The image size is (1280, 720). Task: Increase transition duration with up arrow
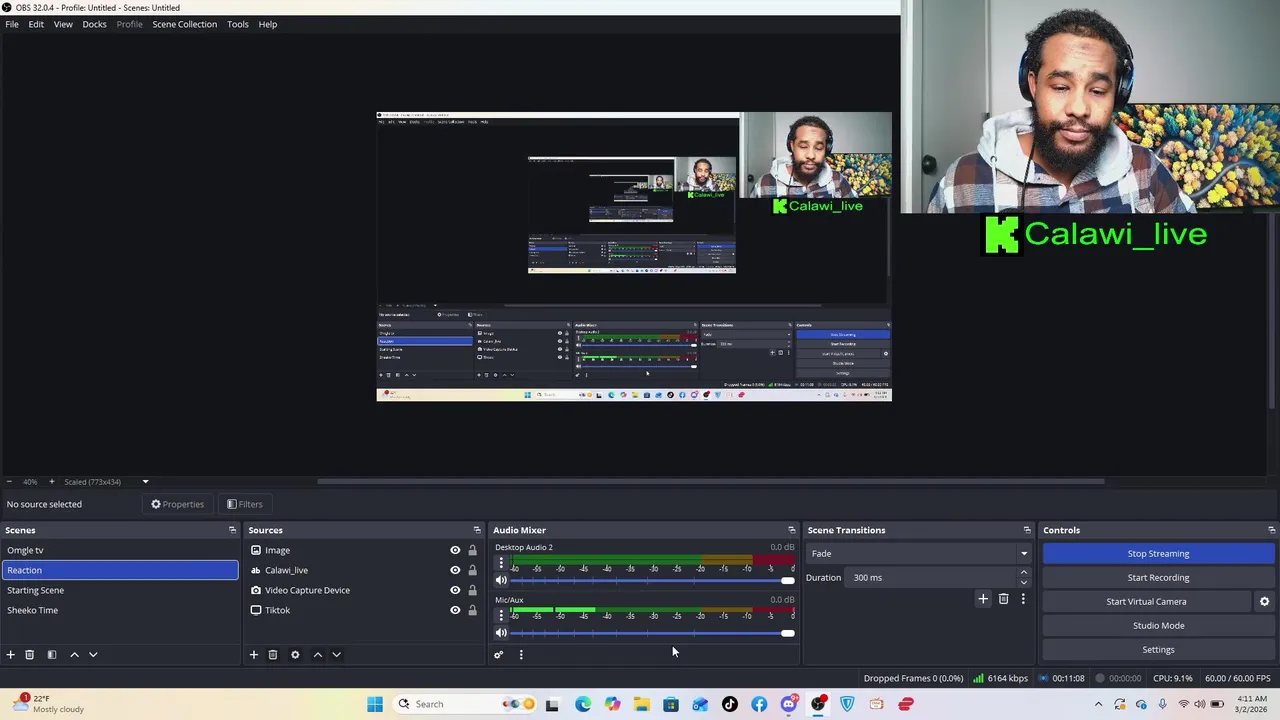[1023, 573]
